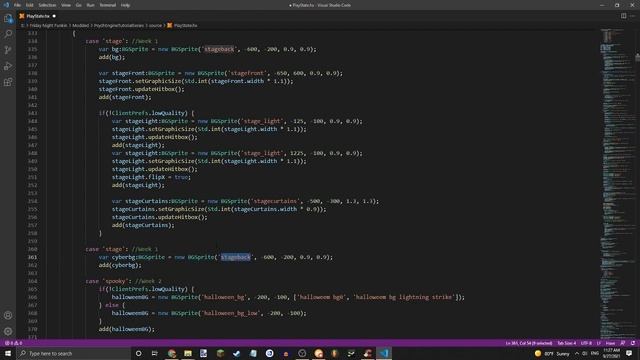
Task: Show hidden system tray icons
Action: point(577,353)
